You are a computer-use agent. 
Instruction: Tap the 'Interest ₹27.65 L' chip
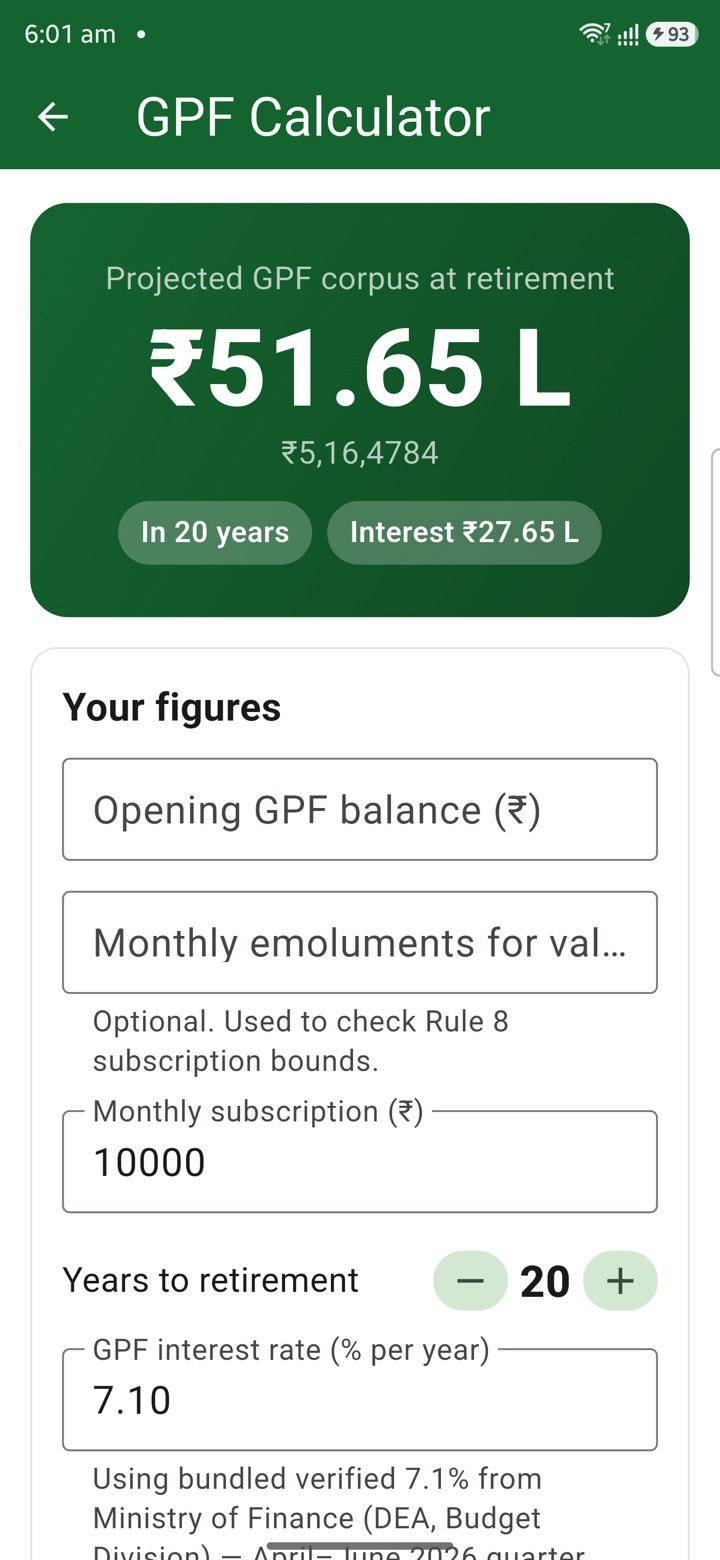tap(464, 532)
